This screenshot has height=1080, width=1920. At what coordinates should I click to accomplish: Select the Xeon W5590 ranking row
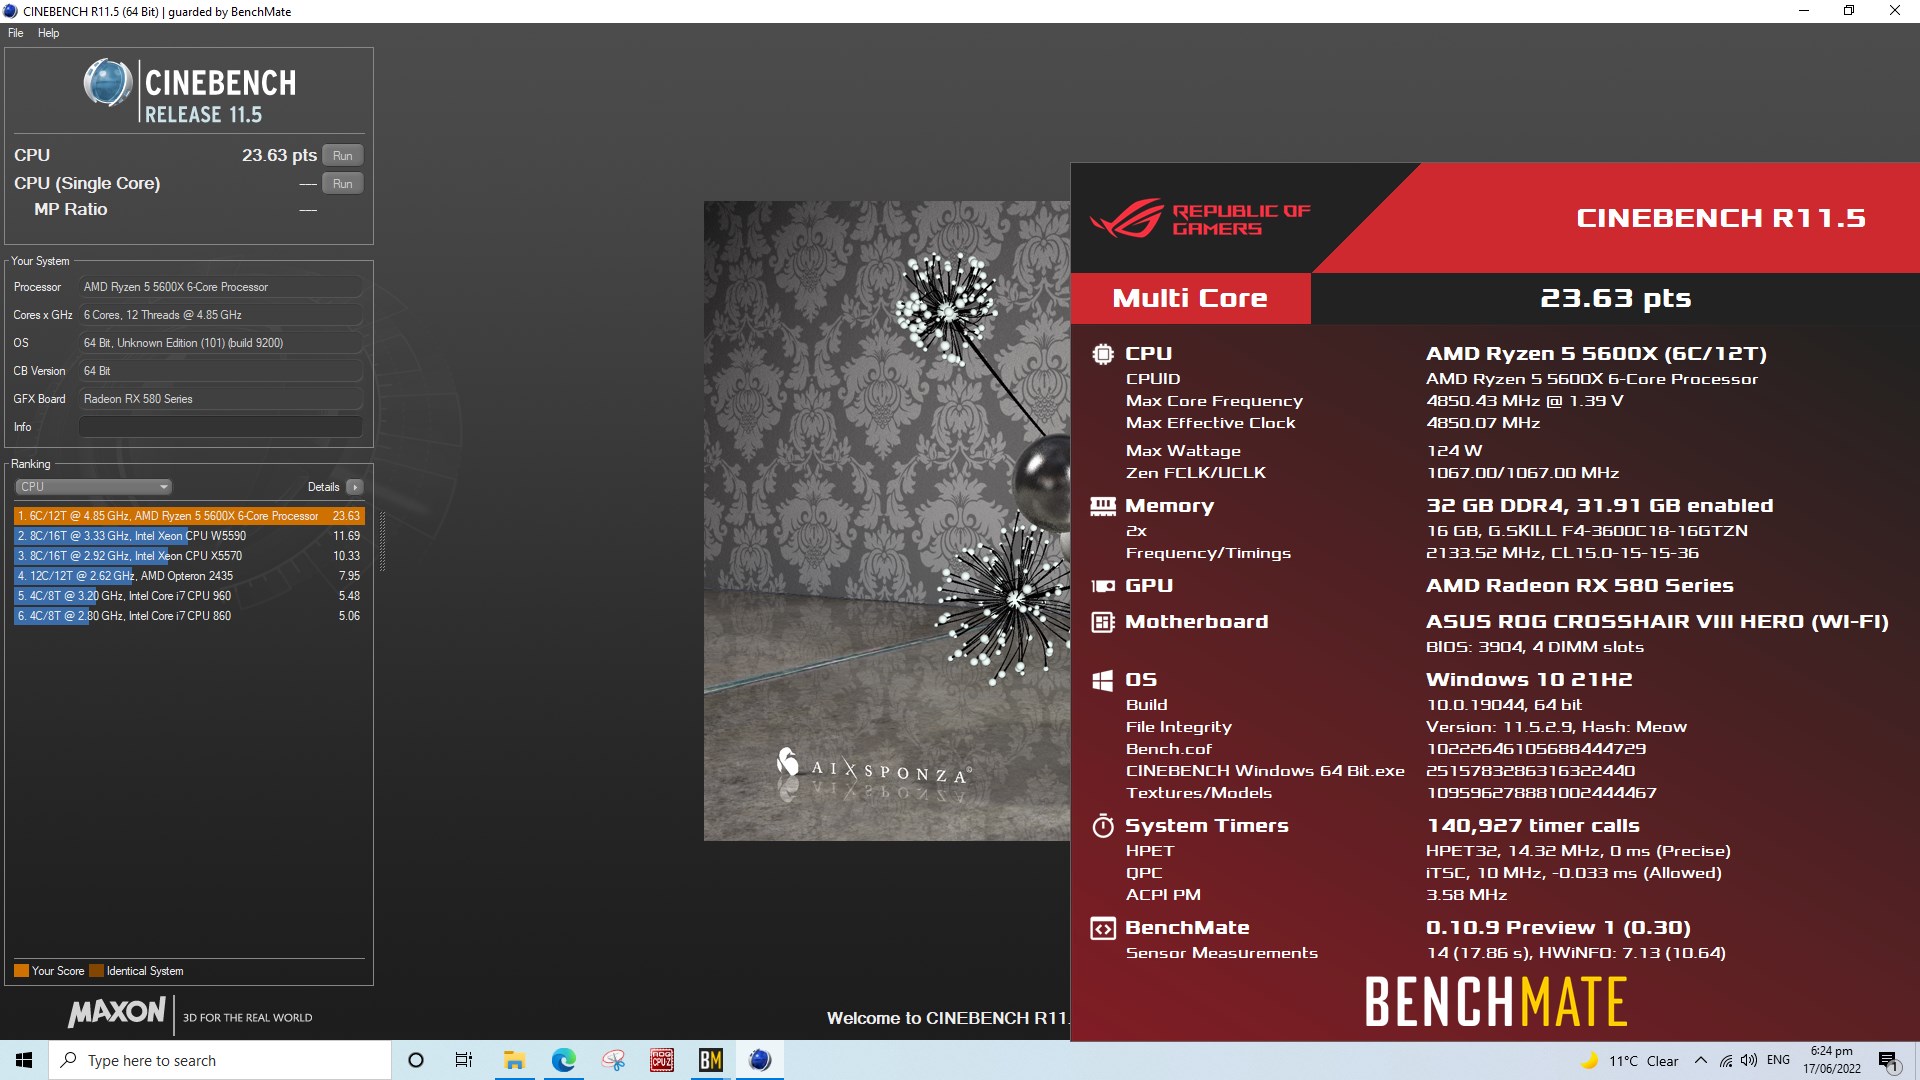[x=189, y=536]
